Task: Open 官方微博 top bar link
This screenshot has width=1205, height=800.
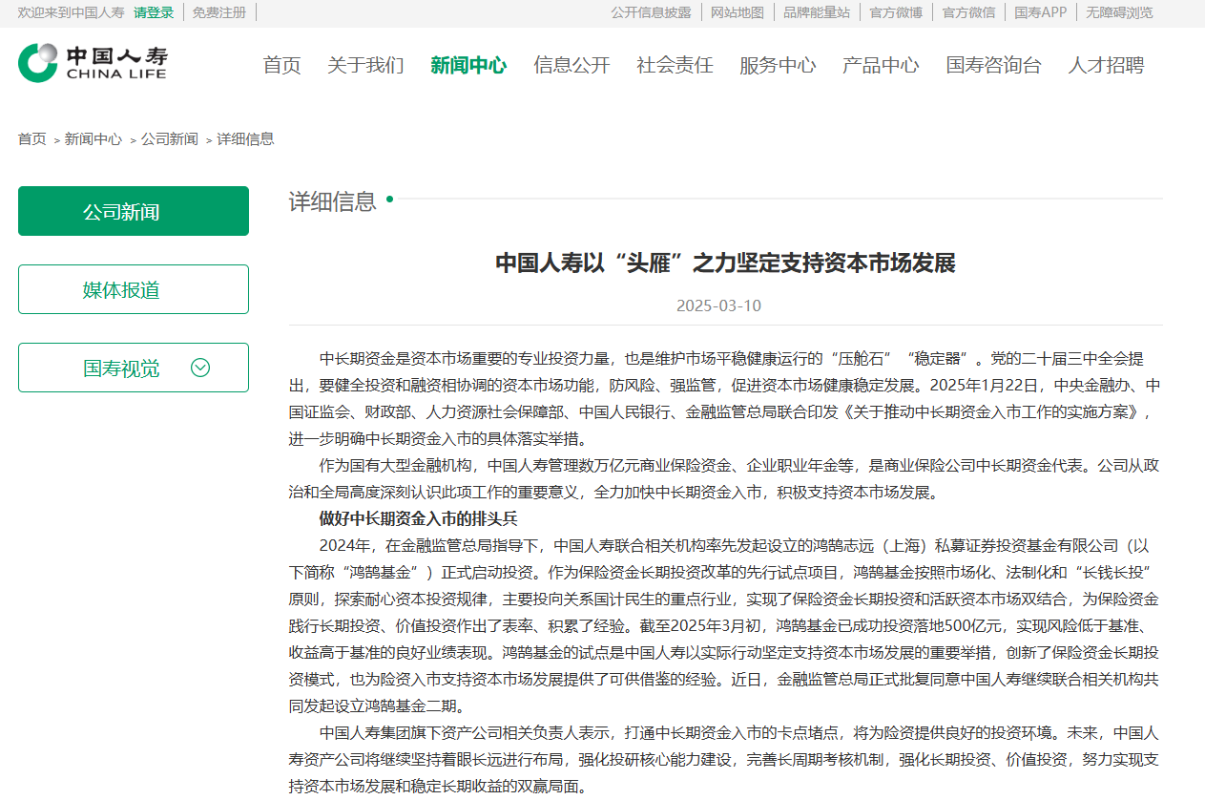Action: [895, 13]
